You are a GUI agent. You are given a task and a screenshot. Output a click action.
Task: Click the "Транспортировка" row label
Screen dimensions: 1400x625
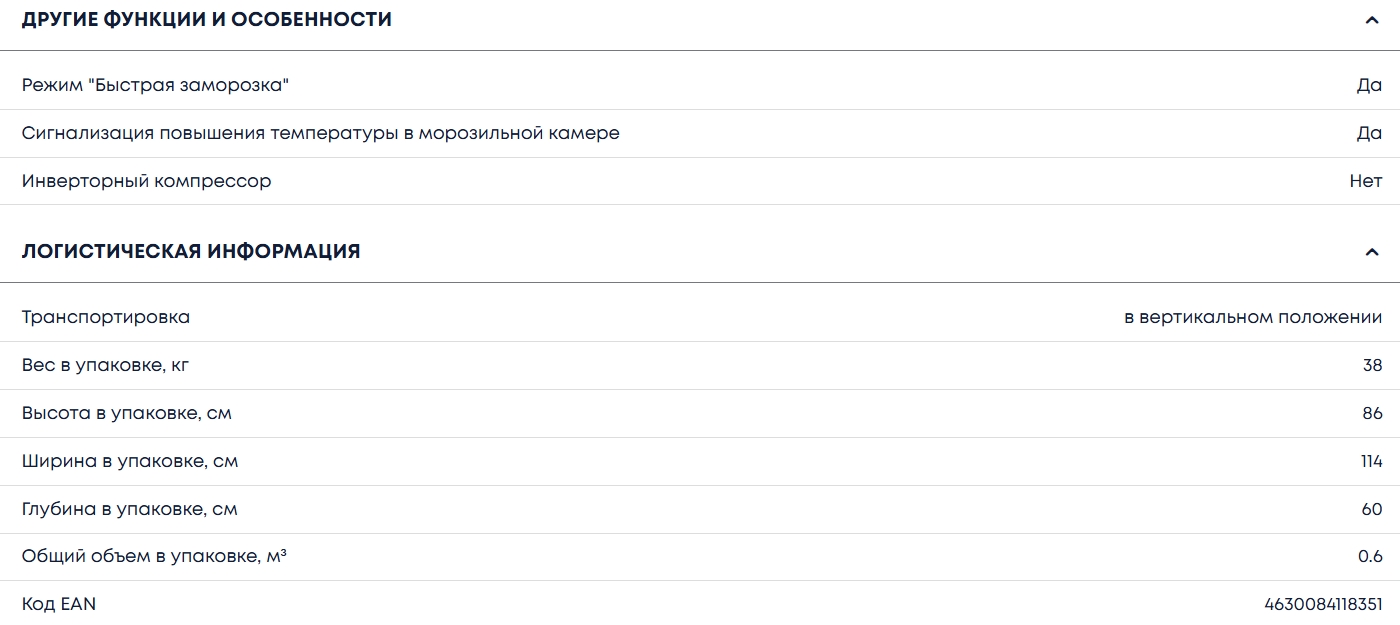106,317
